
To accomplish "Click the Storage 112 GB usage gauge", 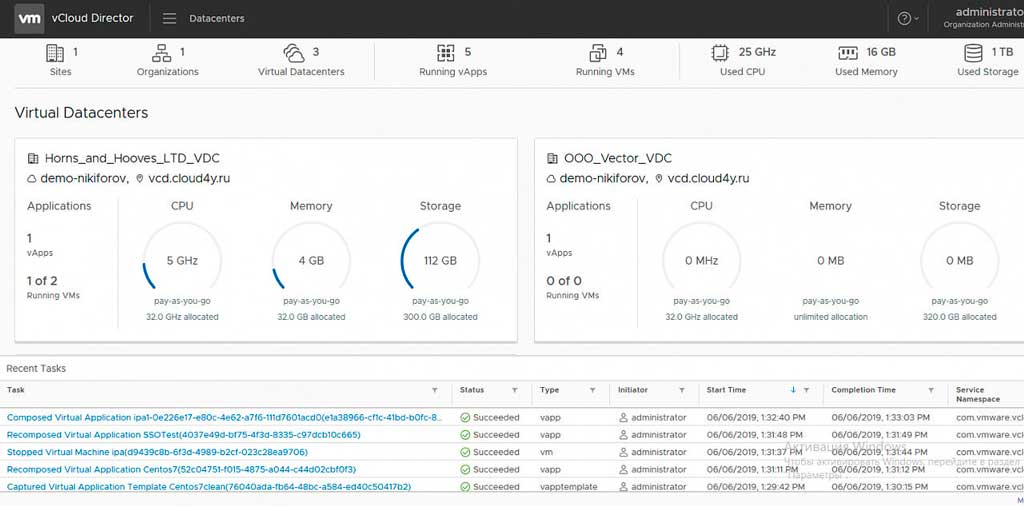I will point(440,261).
